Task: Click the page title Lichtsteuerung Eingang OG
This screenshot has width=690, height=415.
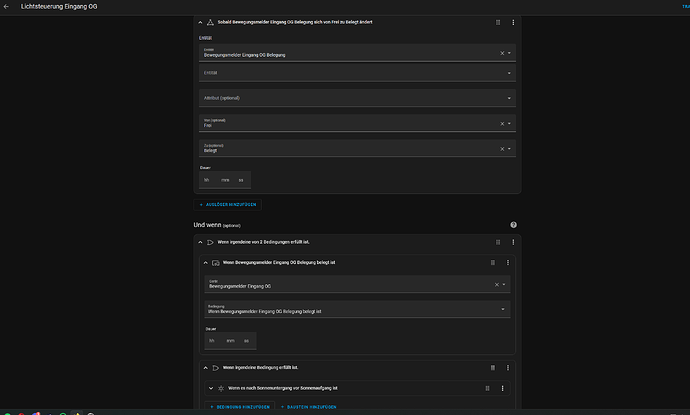Action: [x=59, y=7]
